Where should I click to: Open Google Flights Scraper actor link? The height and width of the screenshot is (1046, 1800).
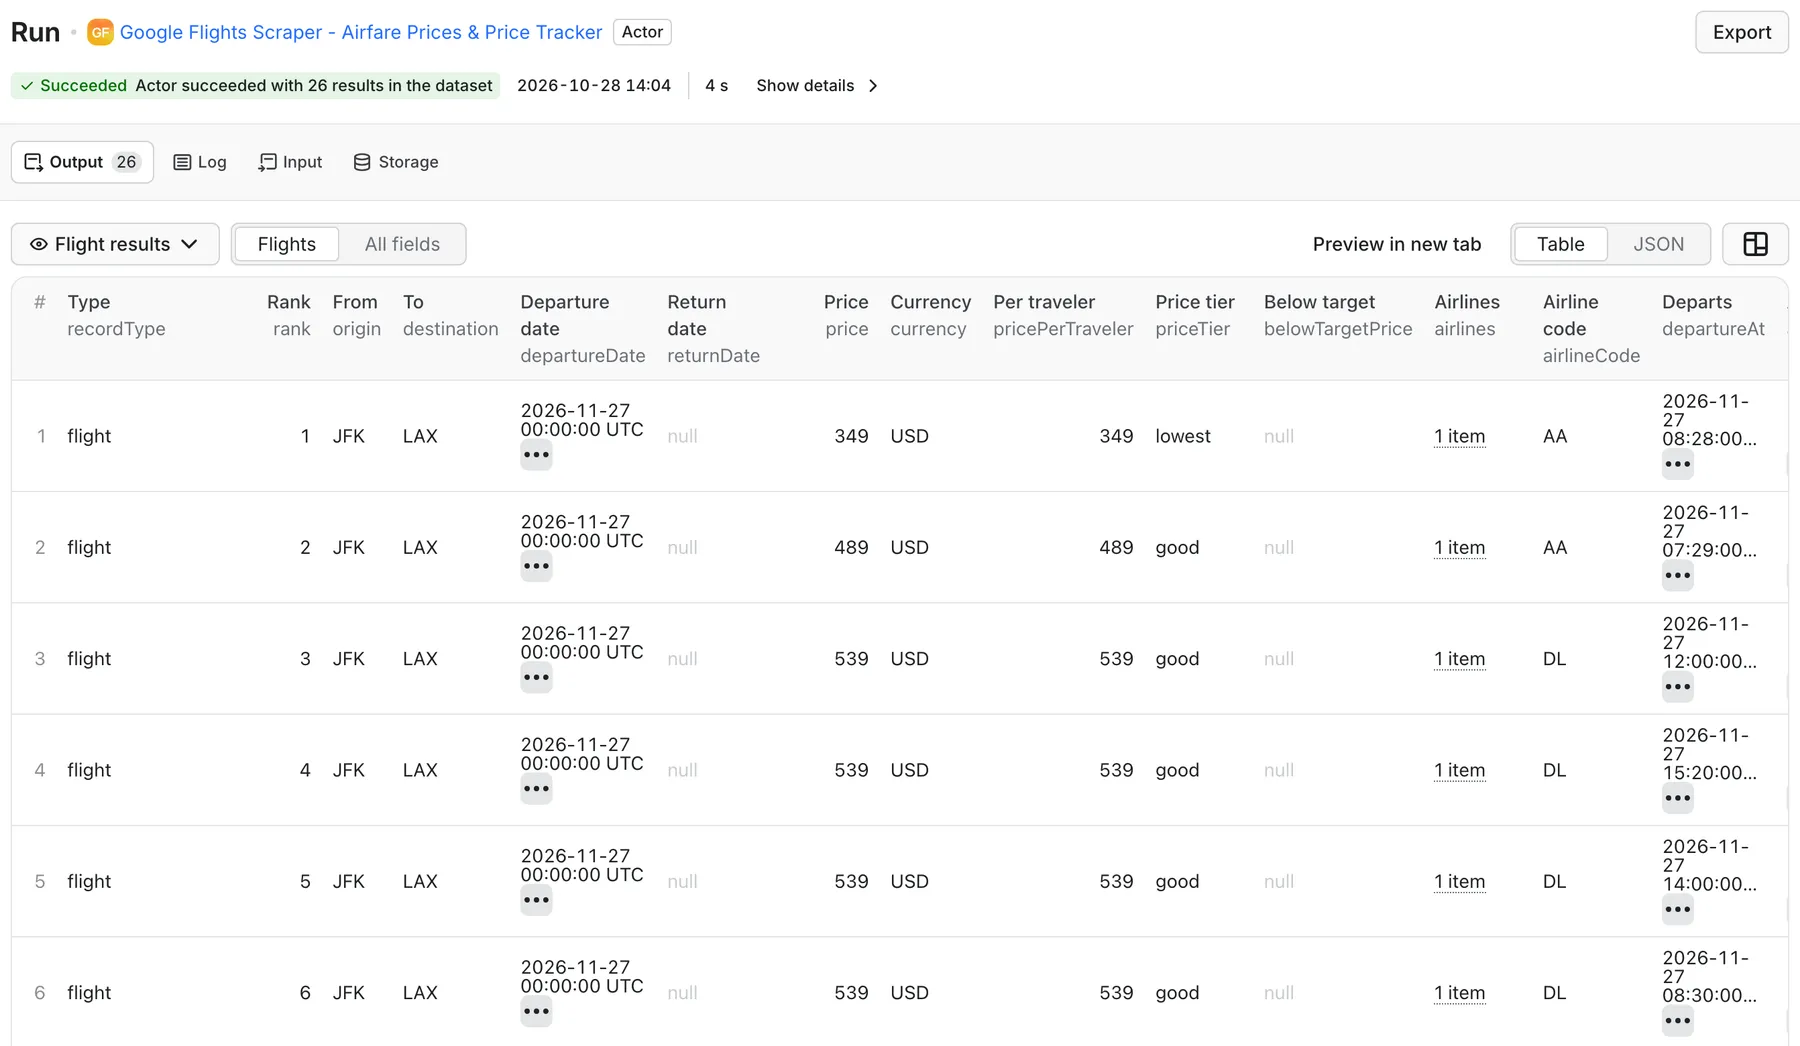tap(361, 32)
